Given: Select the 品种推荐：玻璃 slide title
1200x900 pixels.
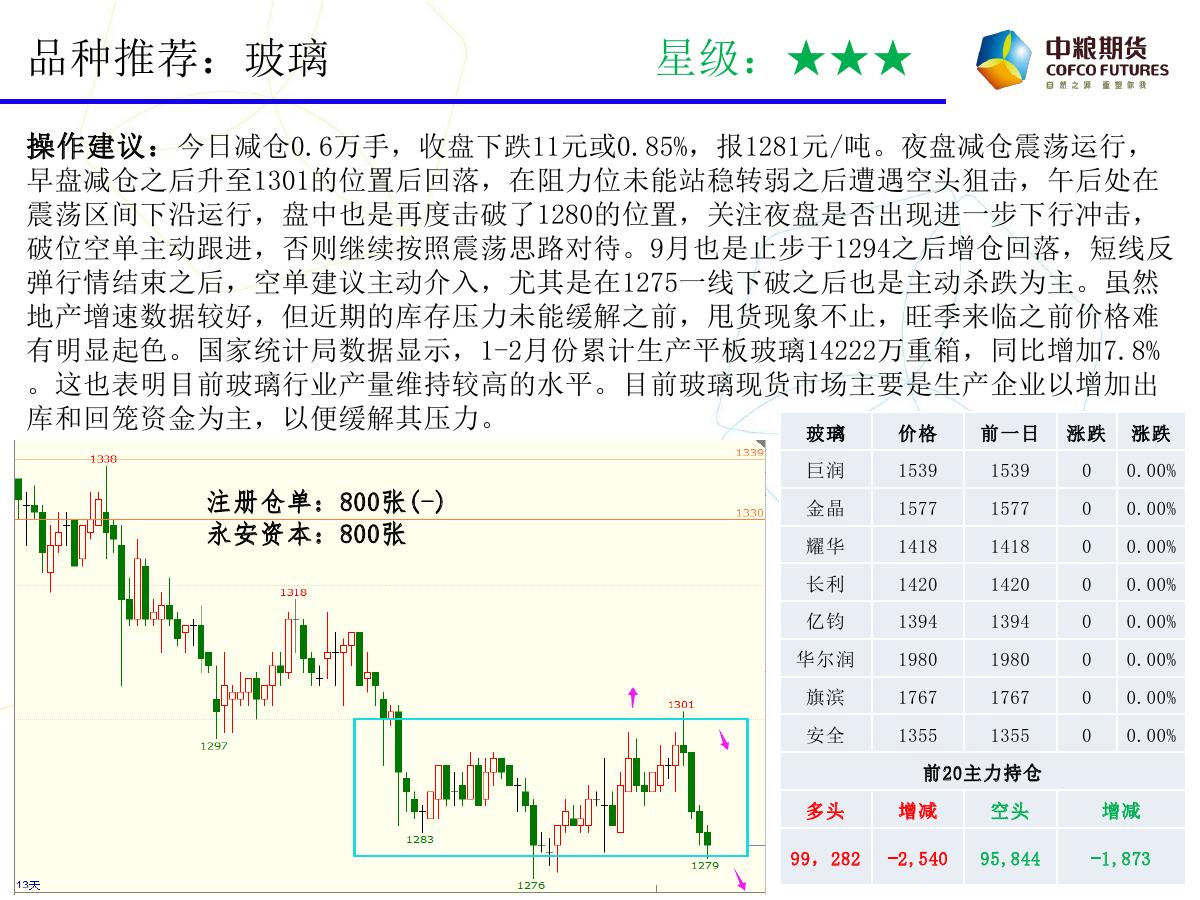Looking at the screenshot, I should 179,59.
